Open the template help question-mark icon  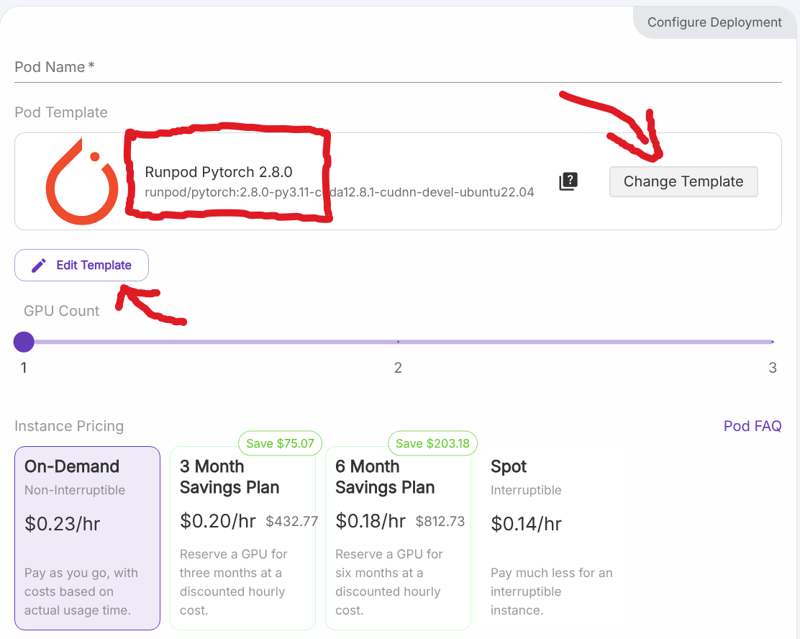click(568, 181)
